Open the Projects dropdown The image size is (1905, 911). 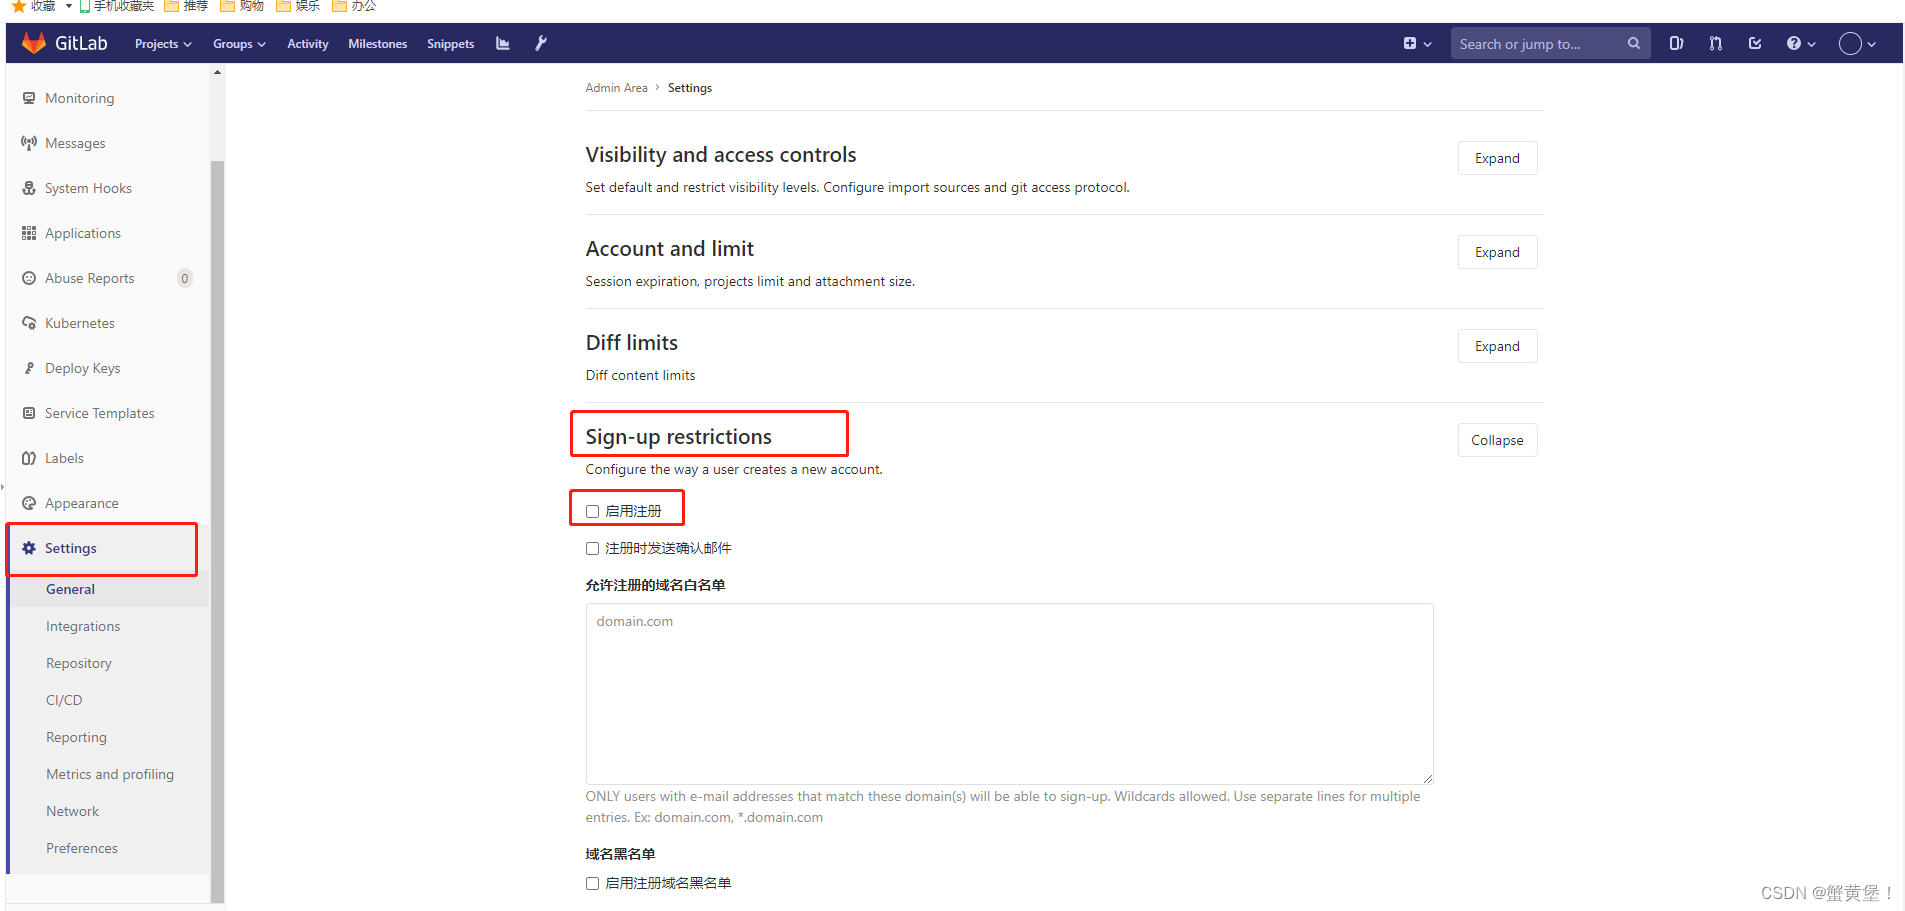tap(162, 43)
